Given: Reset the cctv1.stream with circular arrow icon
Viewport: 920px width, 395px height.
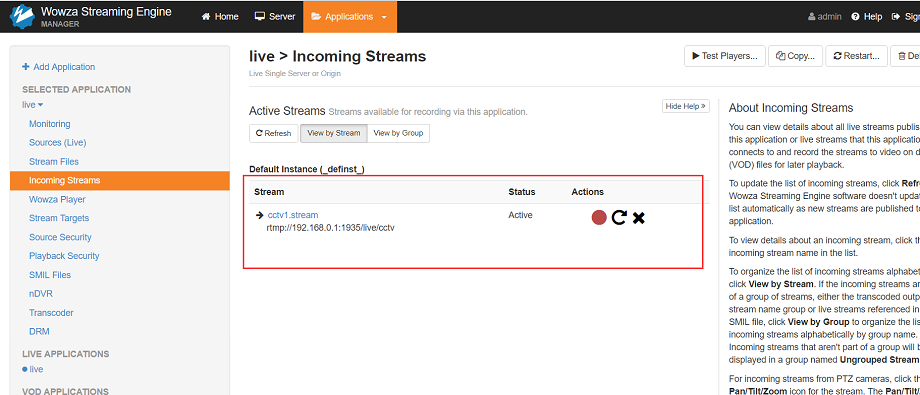Looking at the screenshot, I should [619, 218].
